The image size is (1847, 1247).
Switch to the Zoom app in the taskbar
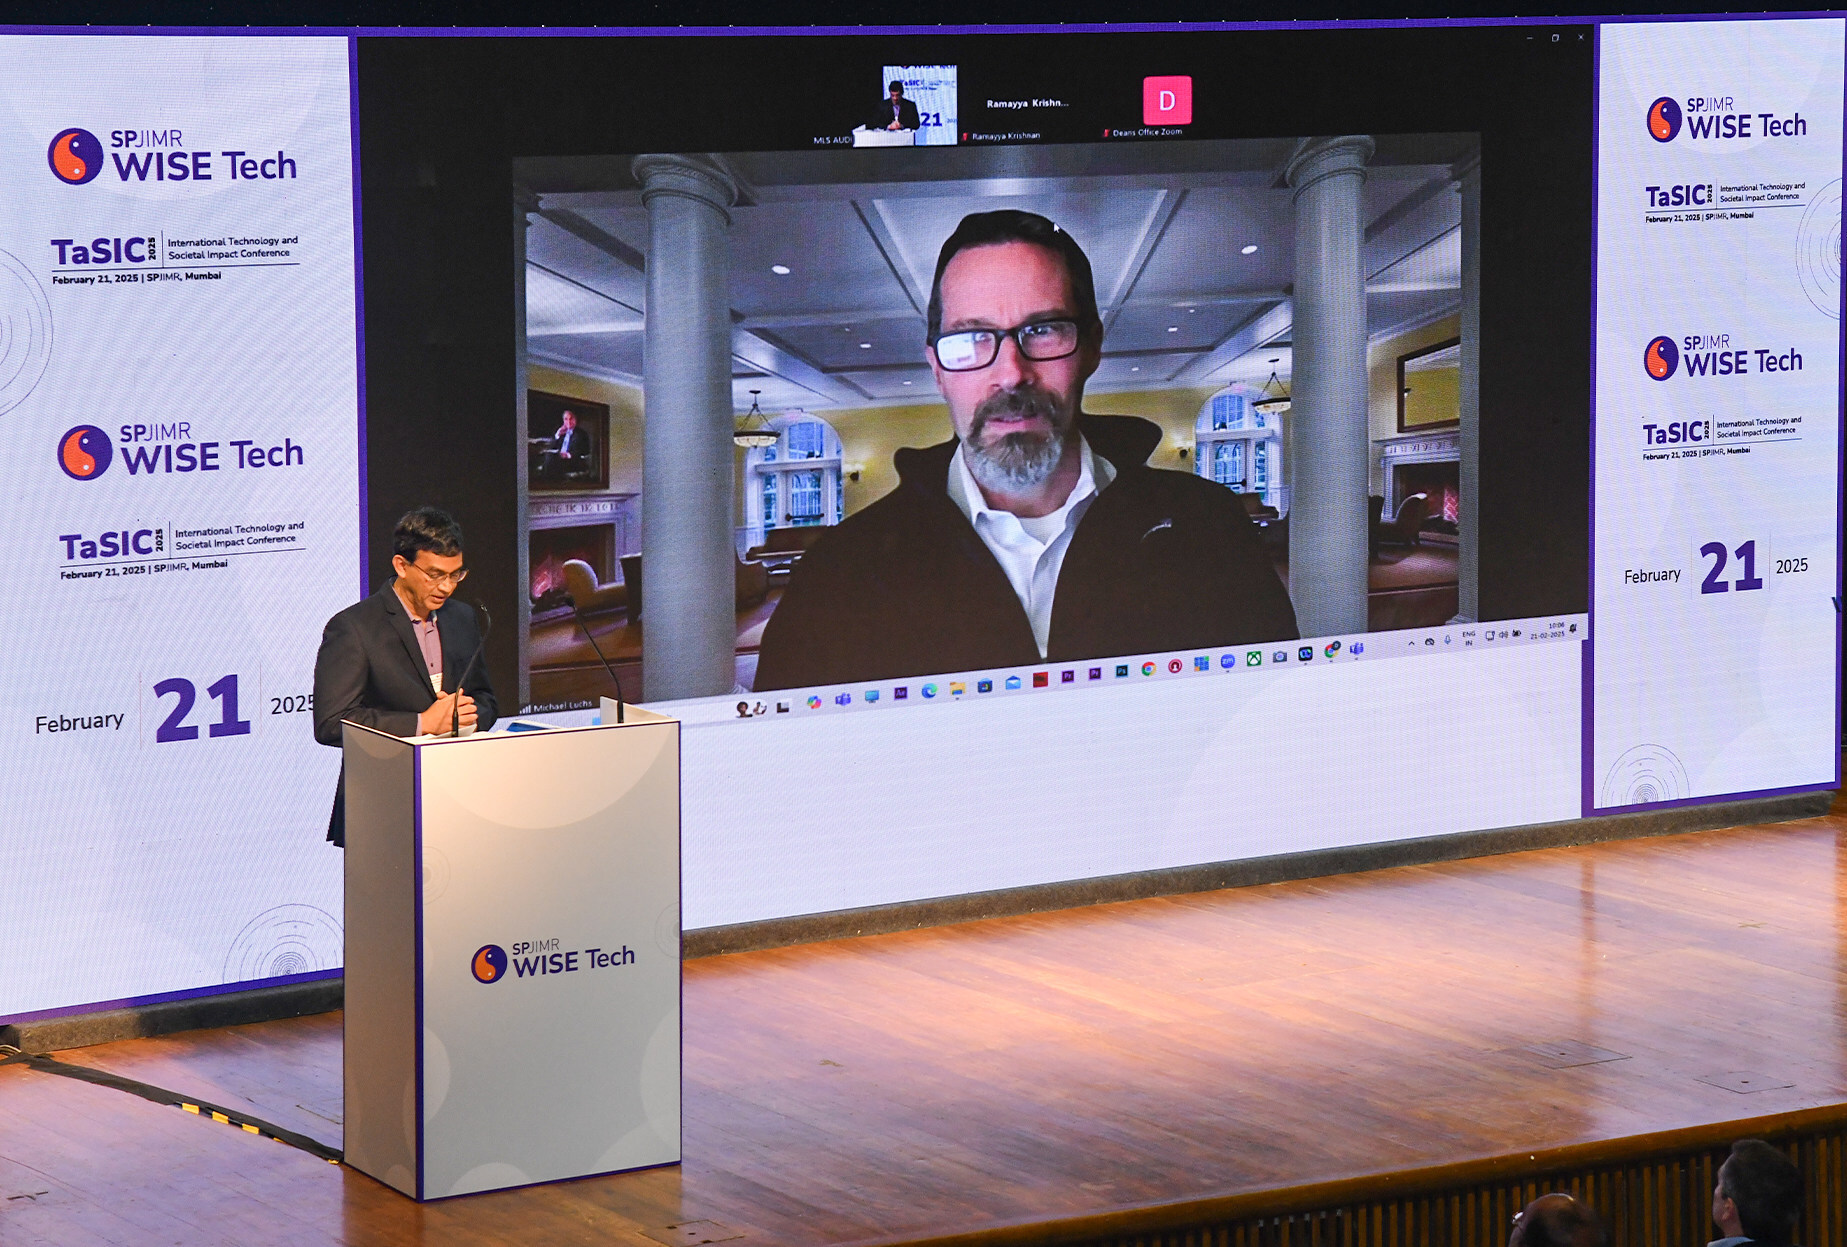pos(1228,661)
